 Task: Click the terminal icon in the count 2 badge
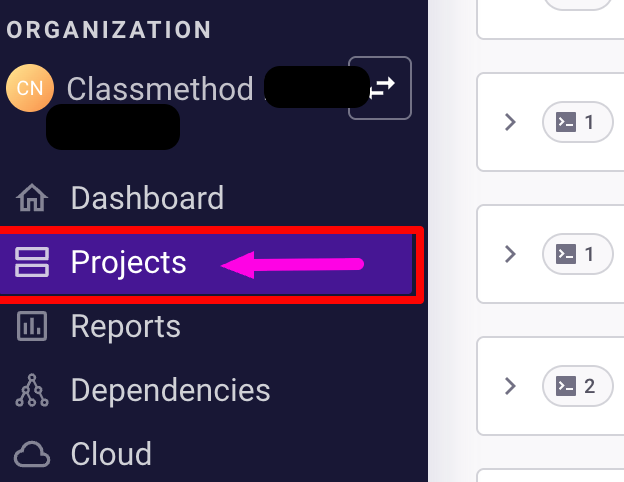tap(566, 386)
